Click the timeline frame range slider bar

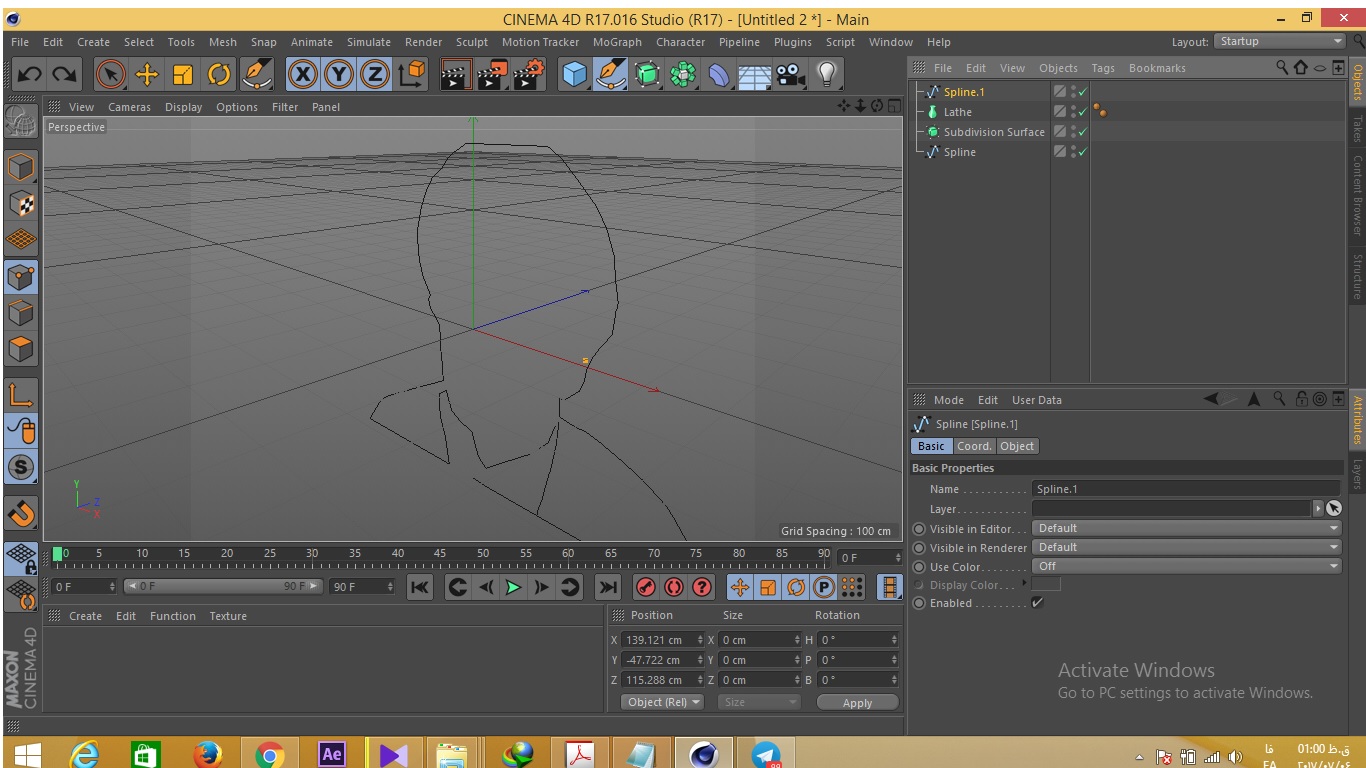pyautogui.click(x=223, y=586)
